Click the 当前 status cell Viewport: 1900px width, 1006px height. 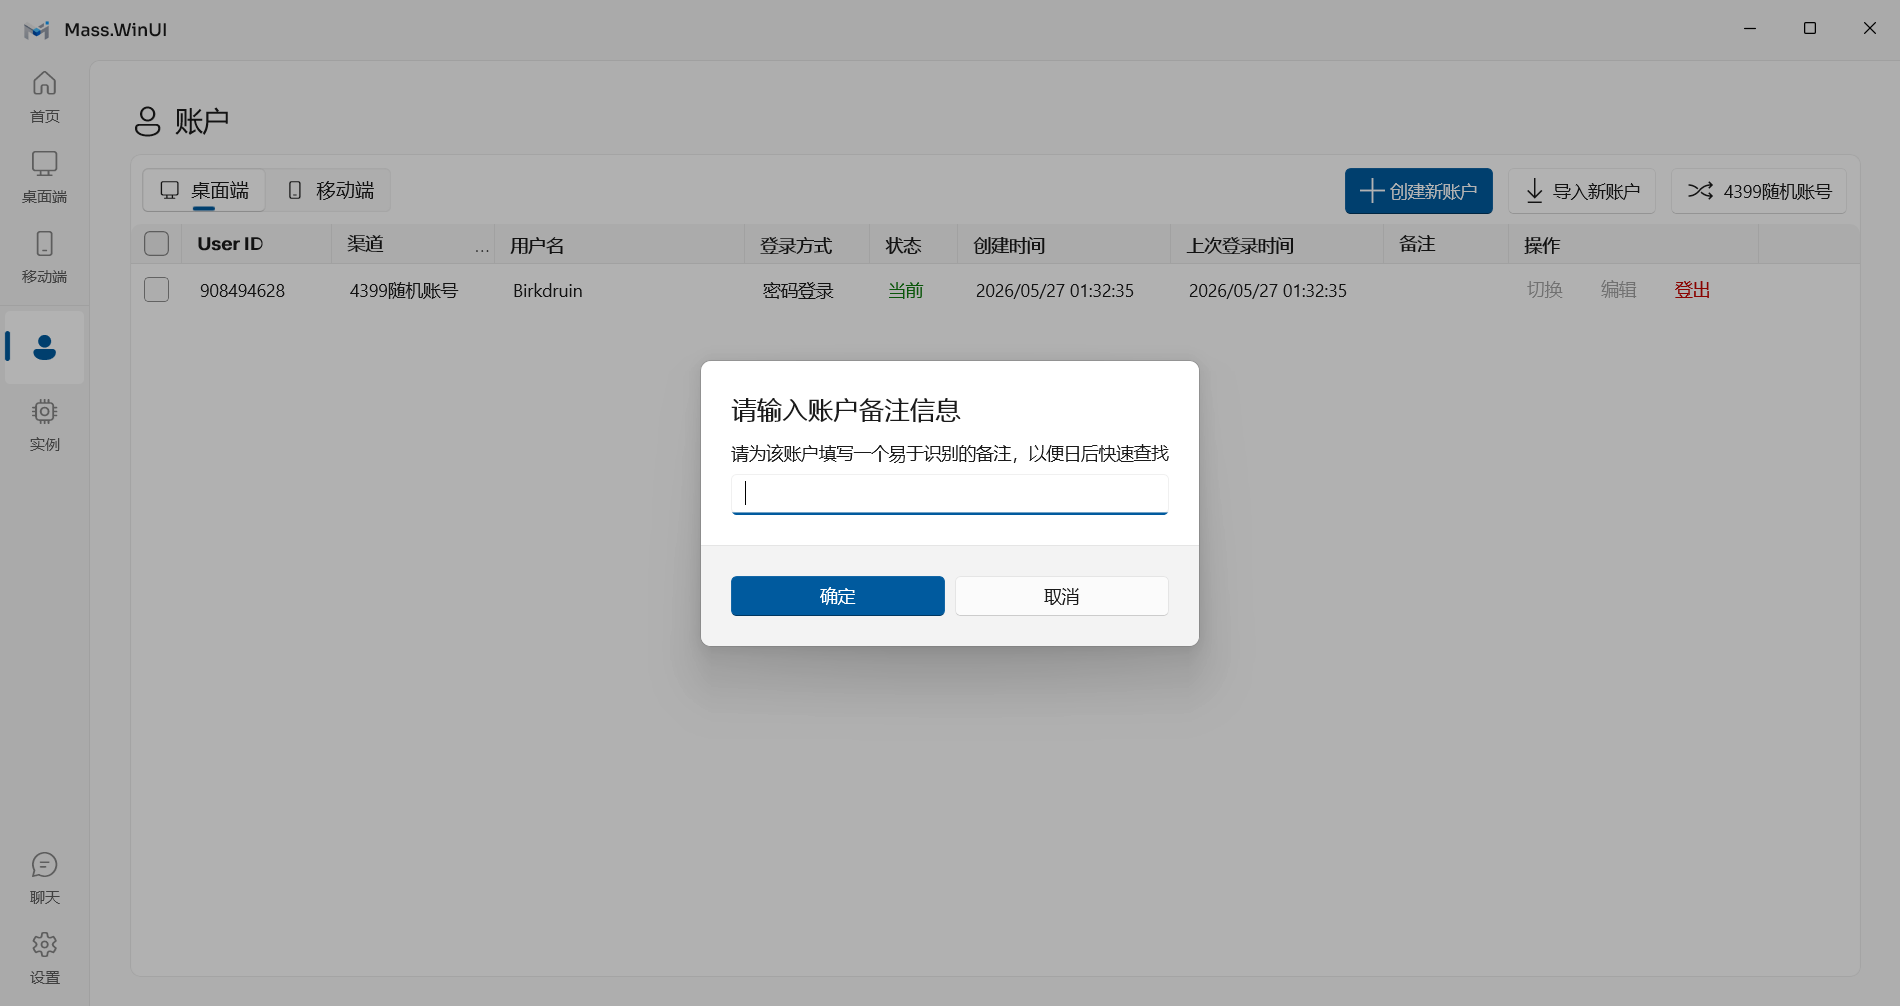pyautogui.click(x=905, y=291)
